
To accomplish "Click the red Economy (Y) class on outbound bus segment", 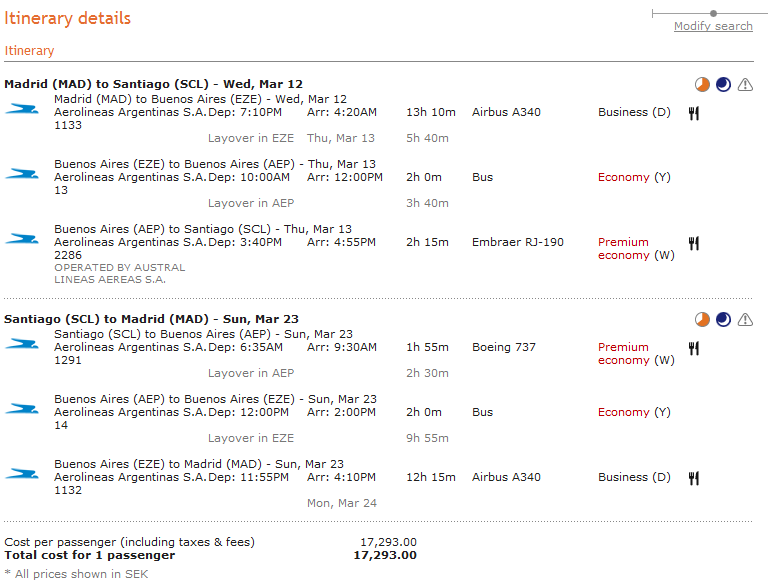I will coord(623,177).
